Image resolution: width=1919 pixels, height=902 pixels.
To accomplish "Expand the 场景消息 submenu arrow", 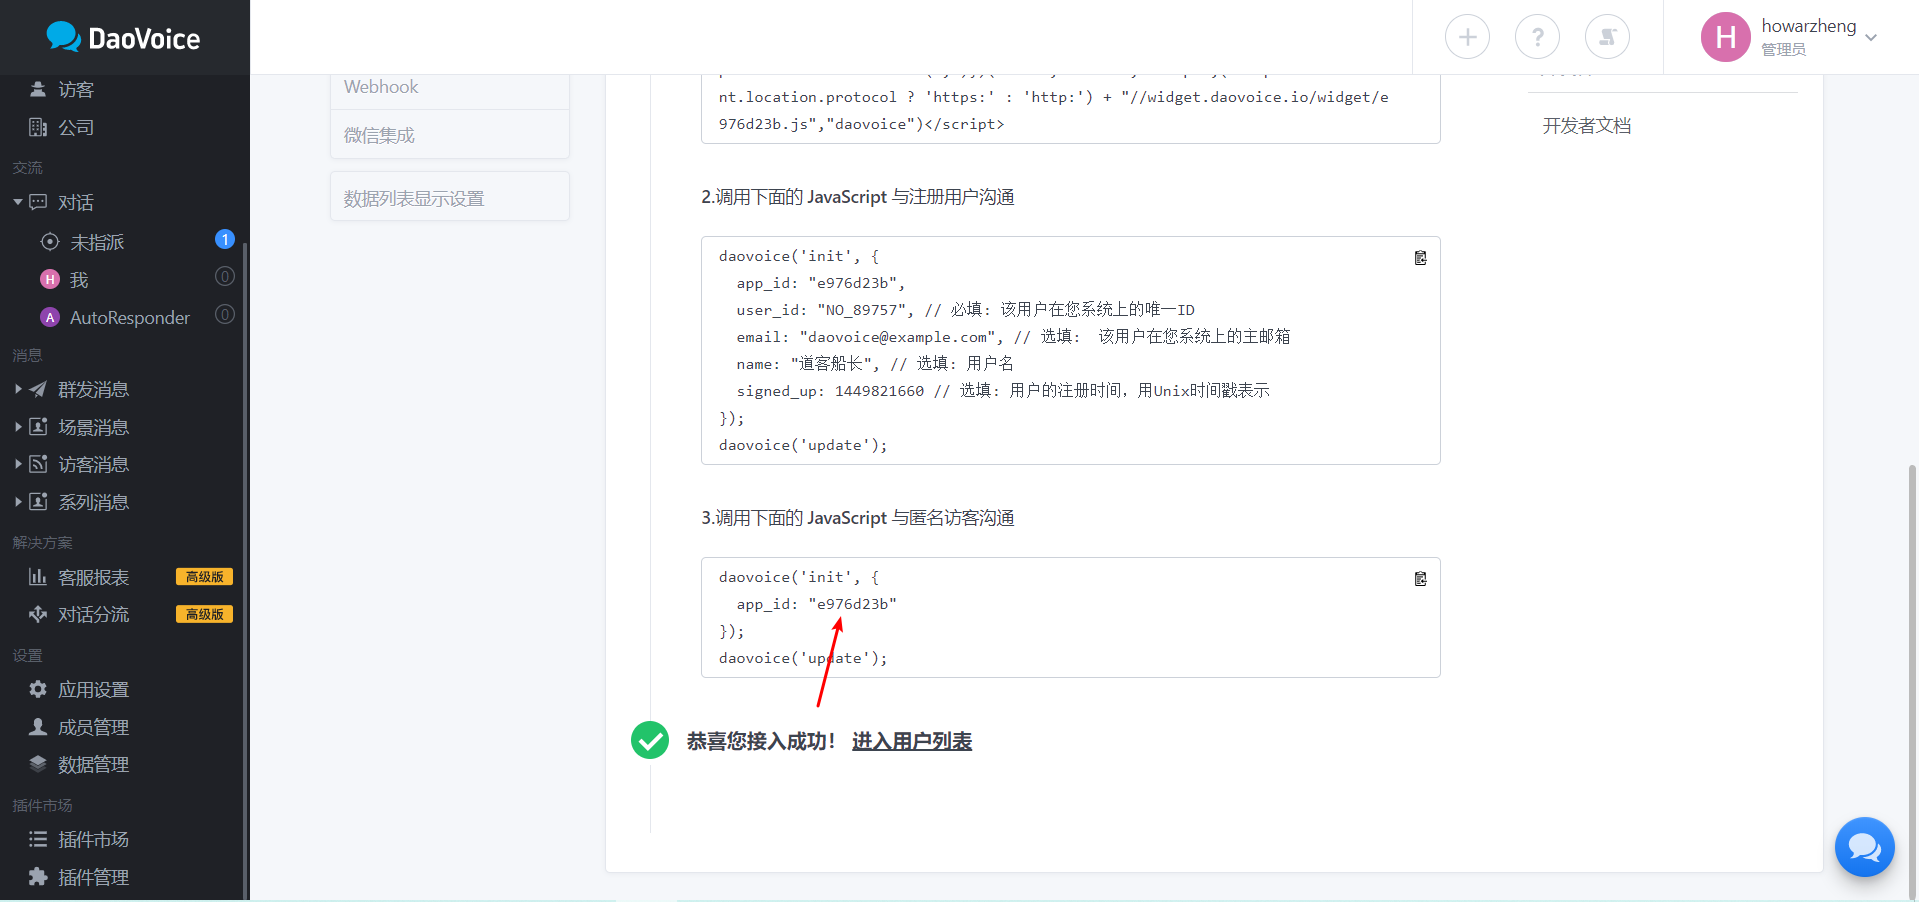I will [x=18, y=427].
